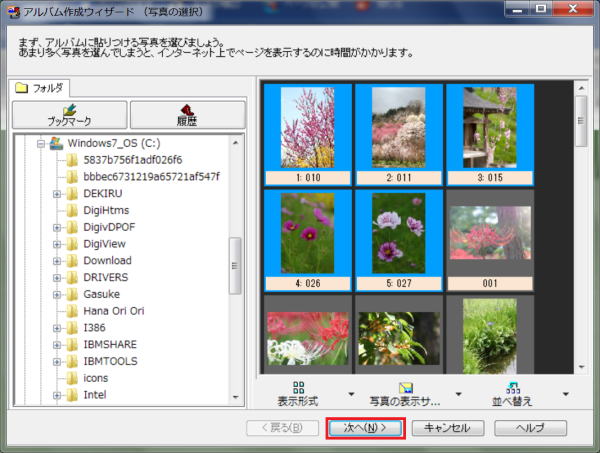The width and height of the screenshot is (600, 453).
Task: Click the DEKIRU folder icon
Action: [x=72, y=194]
